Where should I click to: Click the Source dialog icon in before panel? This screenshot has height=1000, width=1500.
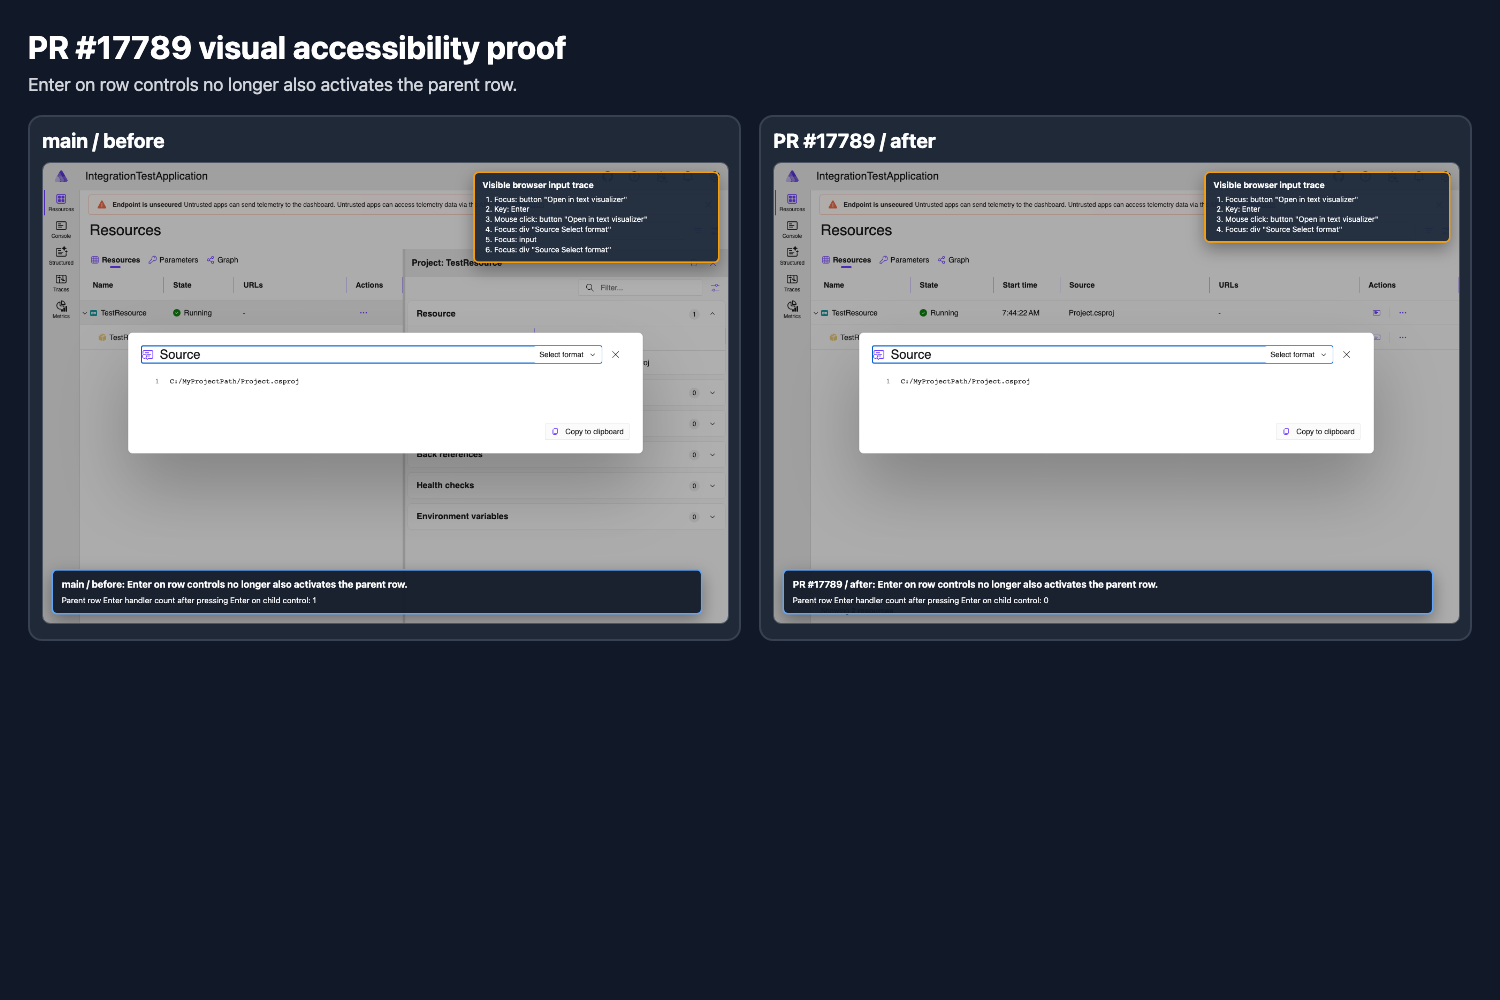(x=148, y=355)
